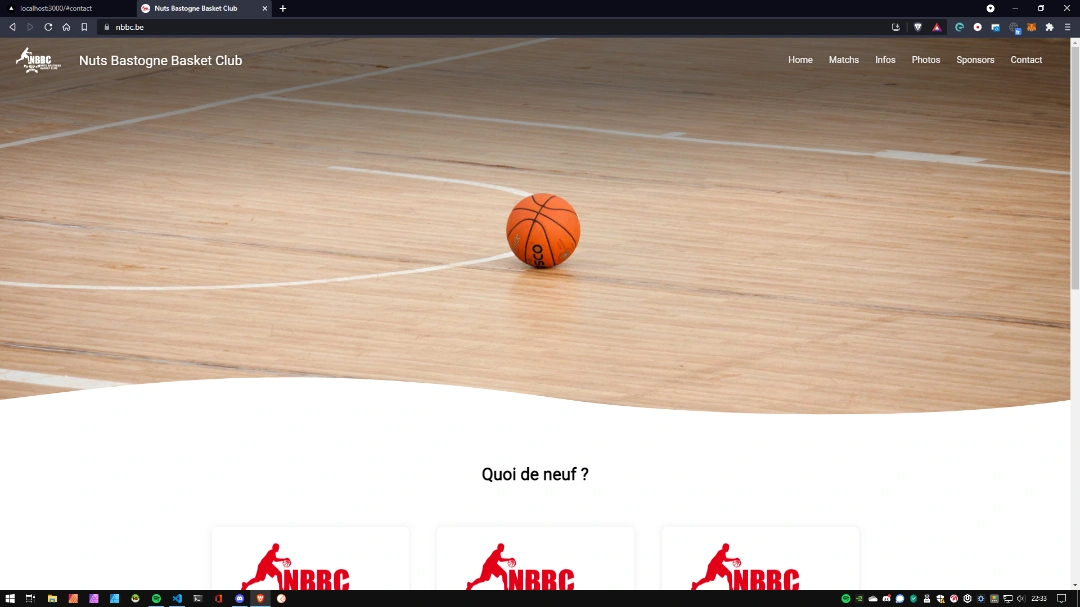The height and width of the screenshot is (607, 1080).
Task: Open the Extensions puzzle-piece menu
Action: (1050, 27)
